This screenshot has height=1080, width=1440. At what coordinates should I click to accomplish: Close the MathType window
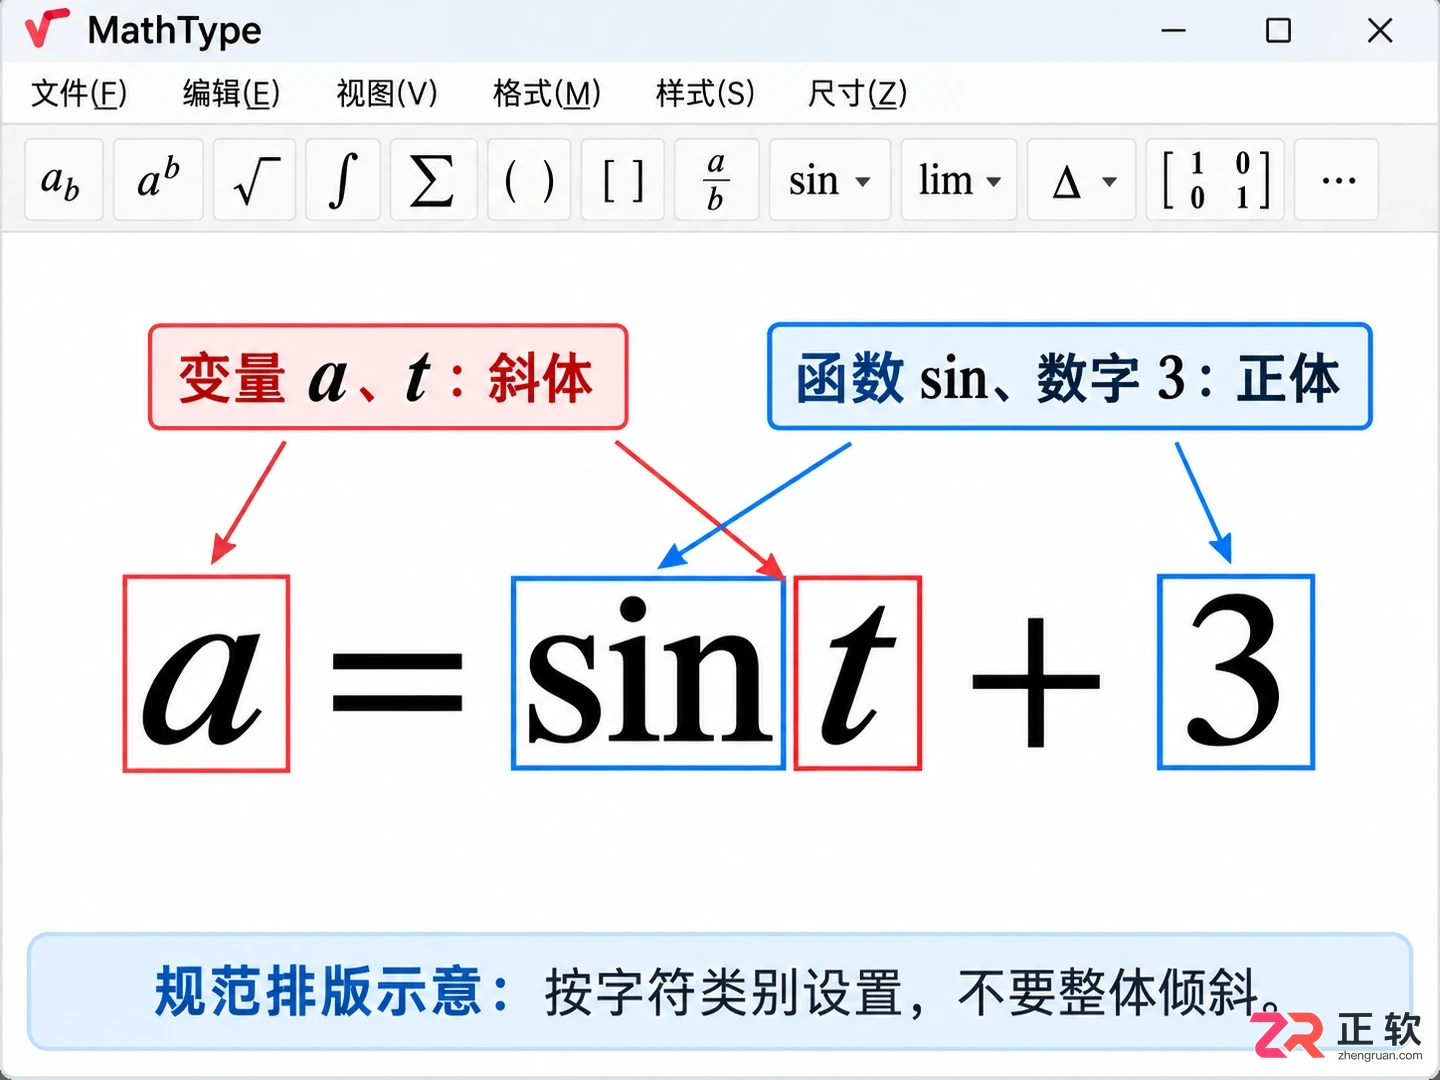point(1380,31)
